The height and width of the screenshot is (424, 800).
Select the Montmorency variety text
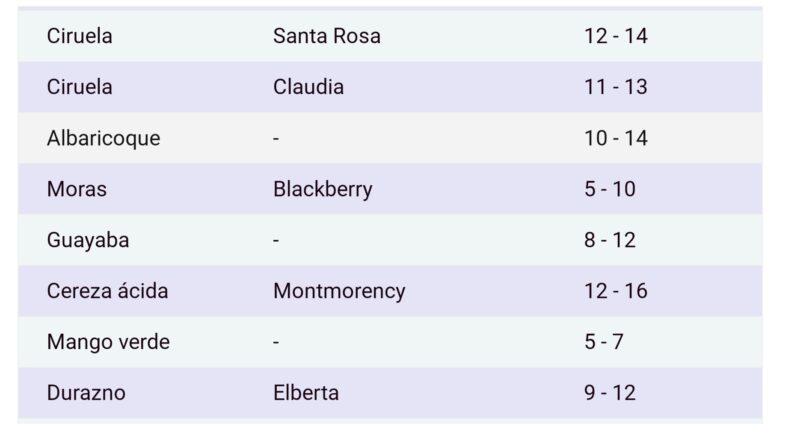click(x=339, y=291)
